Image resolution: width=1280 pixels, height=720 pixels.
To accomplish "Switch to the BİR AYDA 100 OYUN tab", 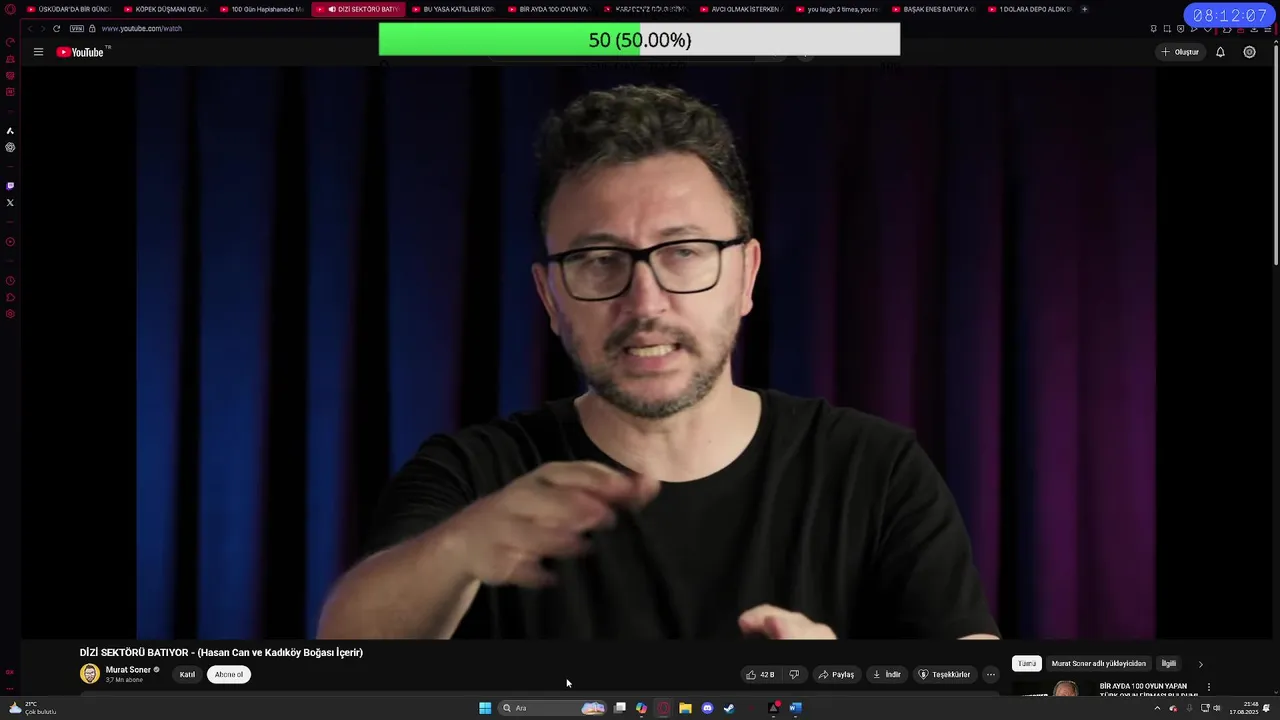I will click(x=549, y=9).
